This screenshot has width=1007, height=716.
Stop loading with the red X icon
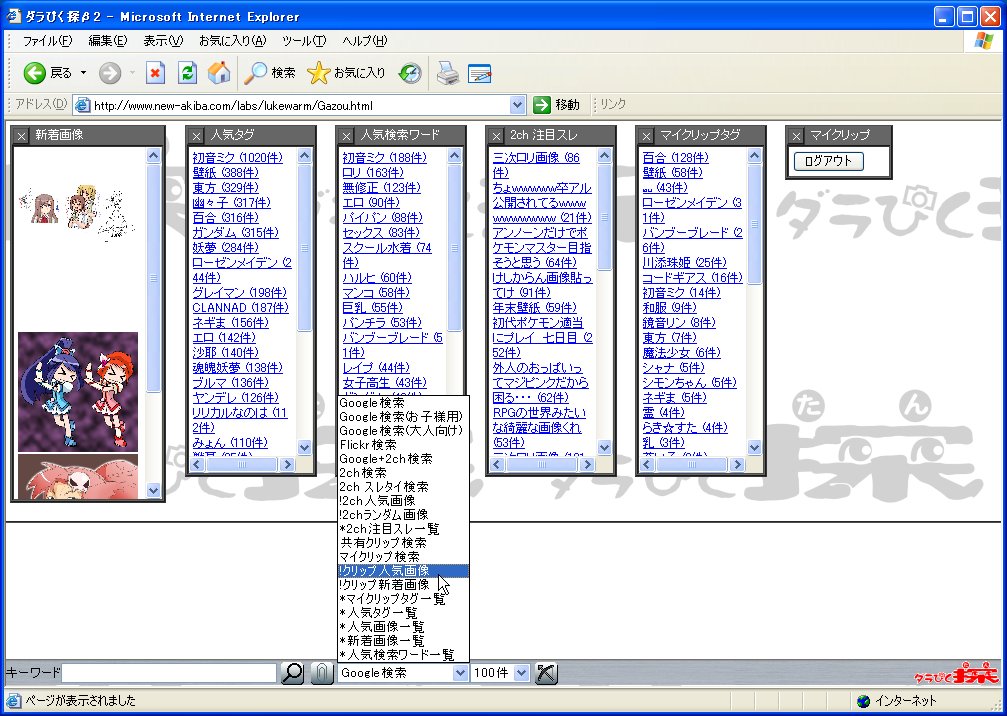(x=155, y=73)
